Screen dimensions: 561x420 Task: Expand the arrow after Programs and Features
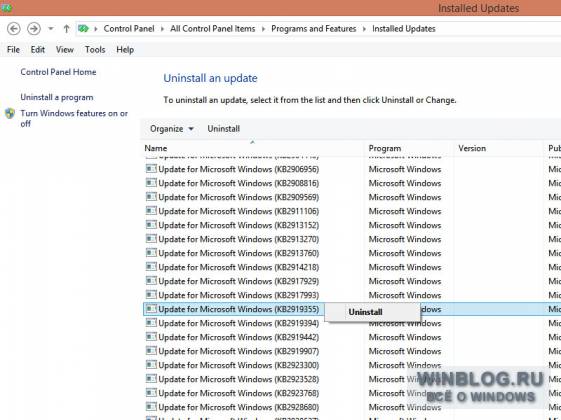click(x=364, y=29)
